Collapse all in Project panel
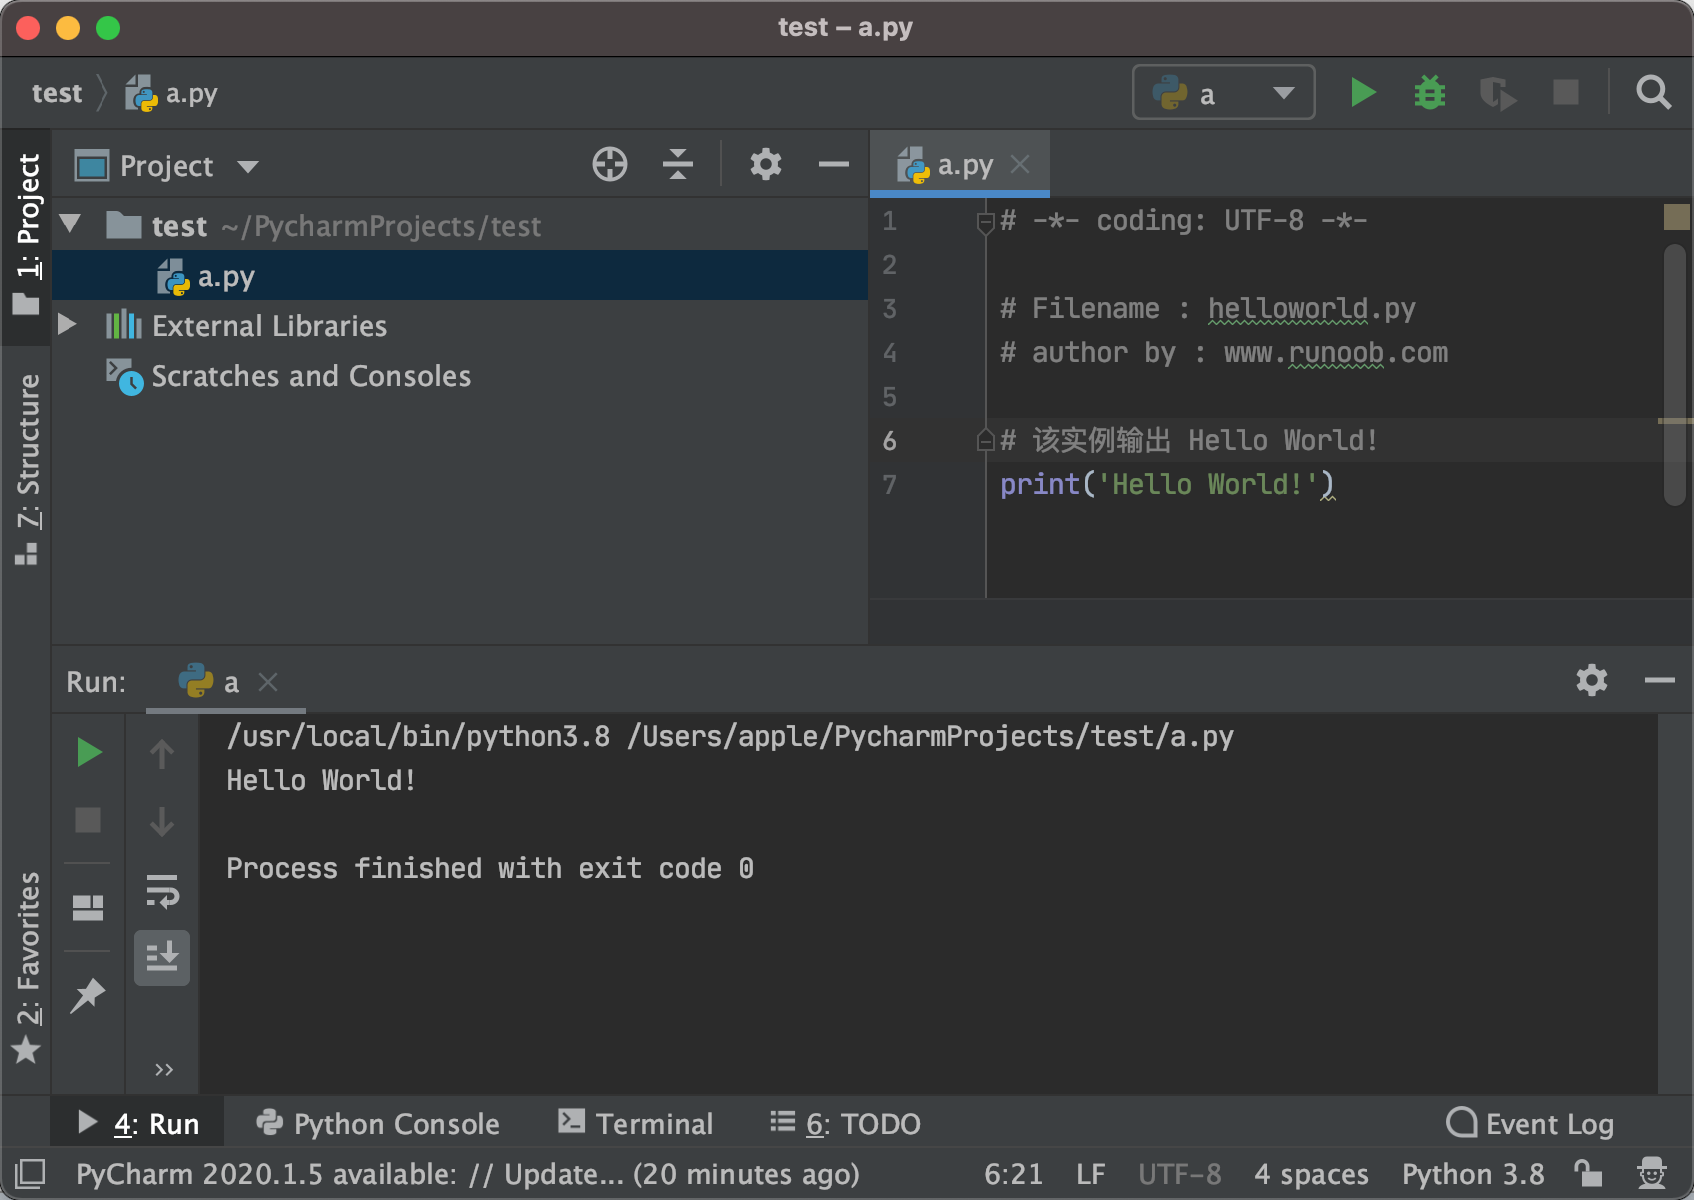This screenshot has height=1200, width=1694. pyautogui.click(x=678, y=164)
